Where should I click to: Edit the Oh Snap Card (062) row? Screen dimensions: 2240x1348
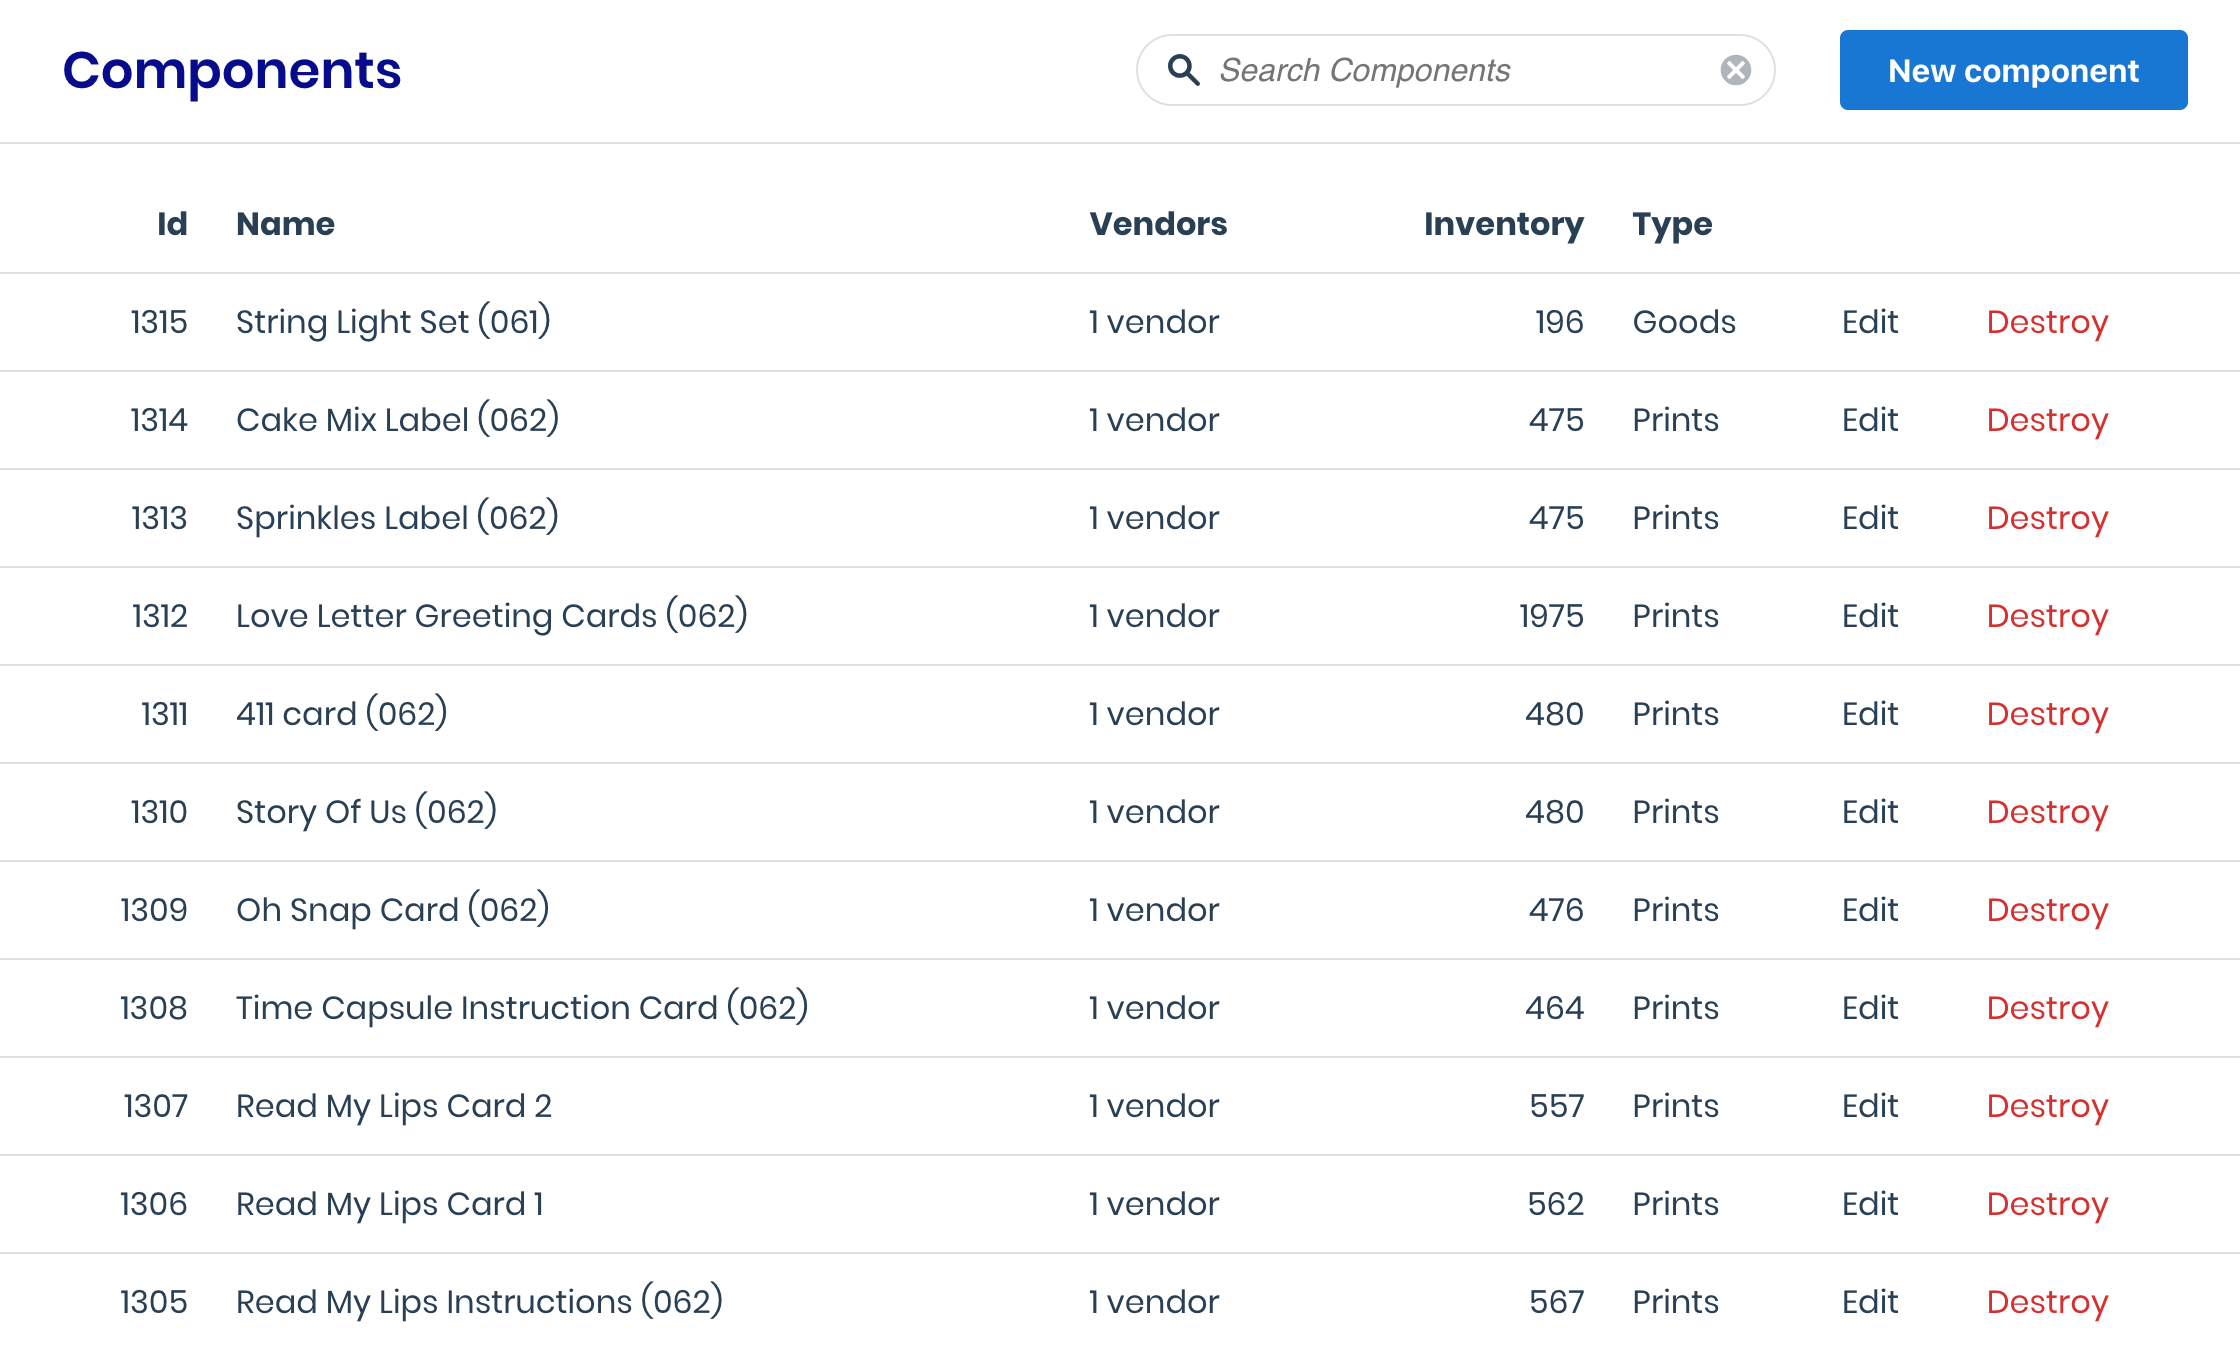1869,910
